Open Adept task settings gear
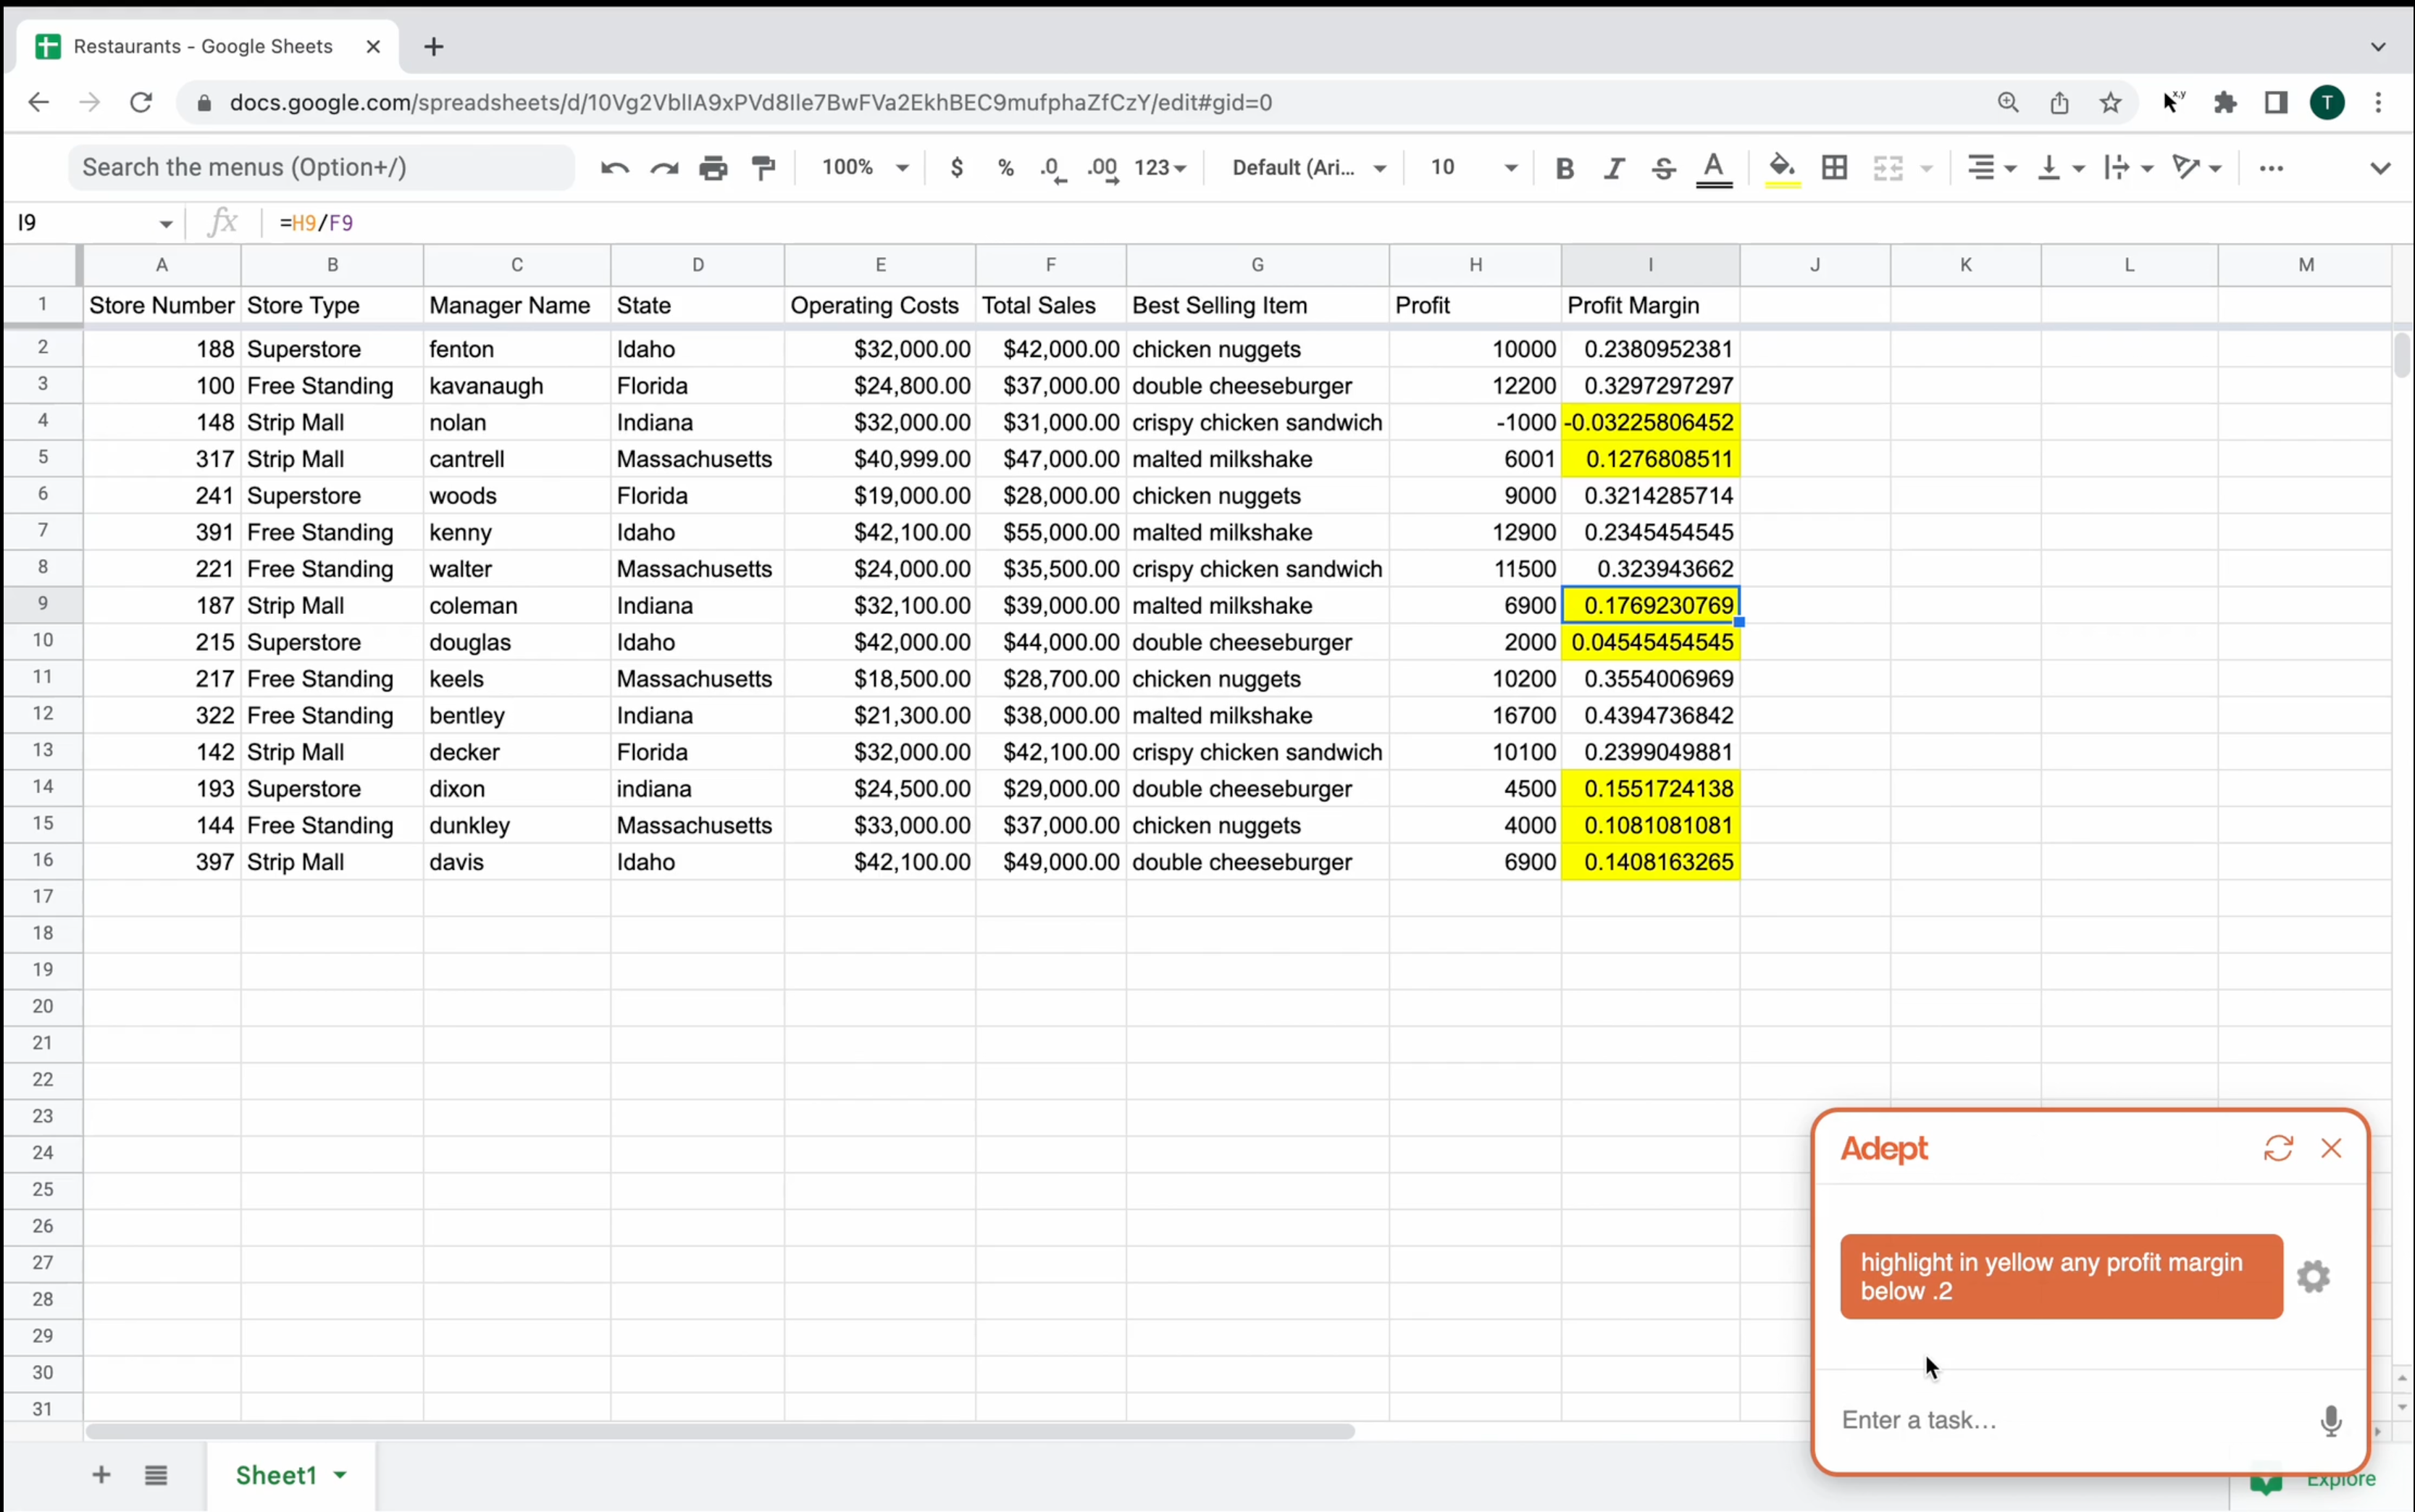The image size is (2415, 1512). tap(2313, 1277)
